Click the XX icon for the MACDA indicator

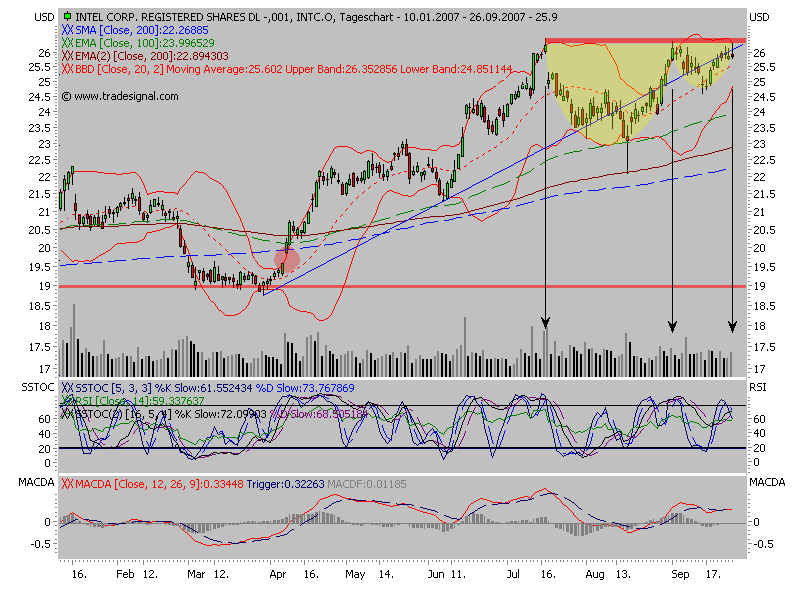65,483
